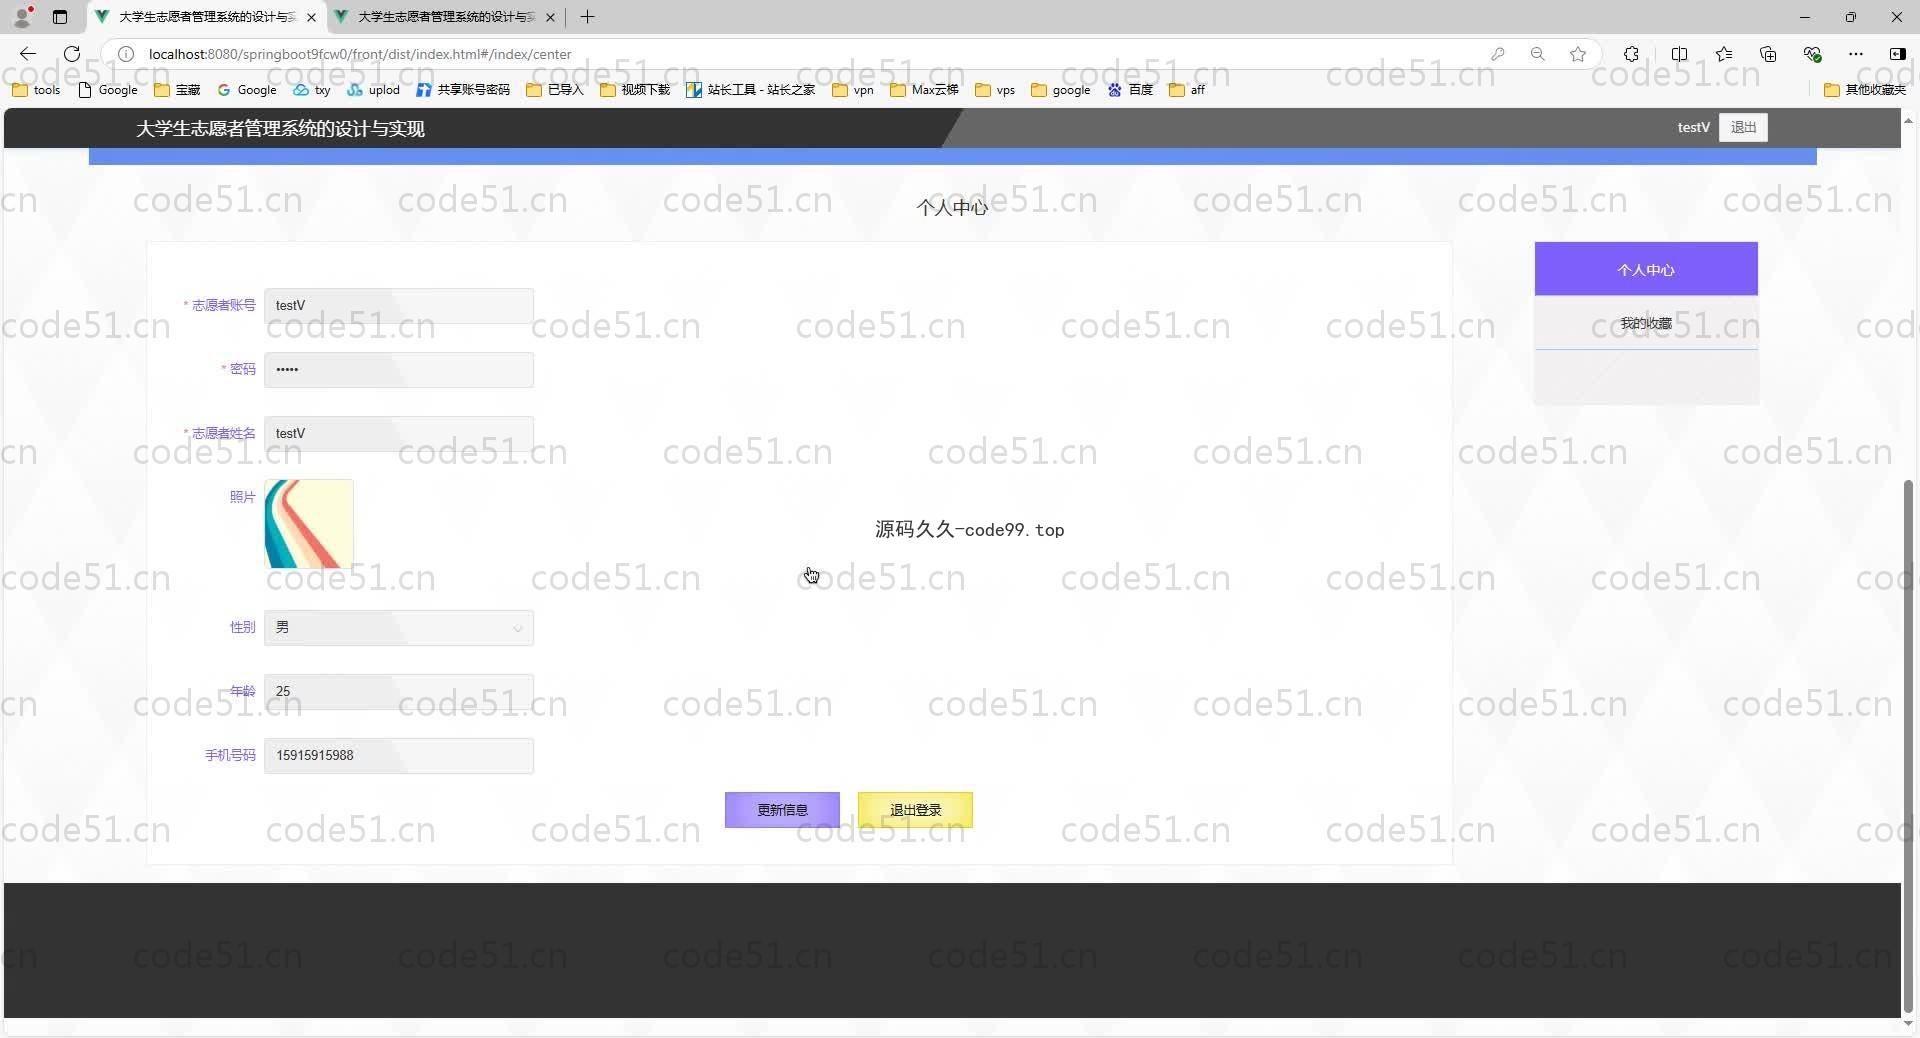Click the profile photo thumbnail
Screen dimensions: 1920x1038
pyautogui.click(x=308, y=524)
